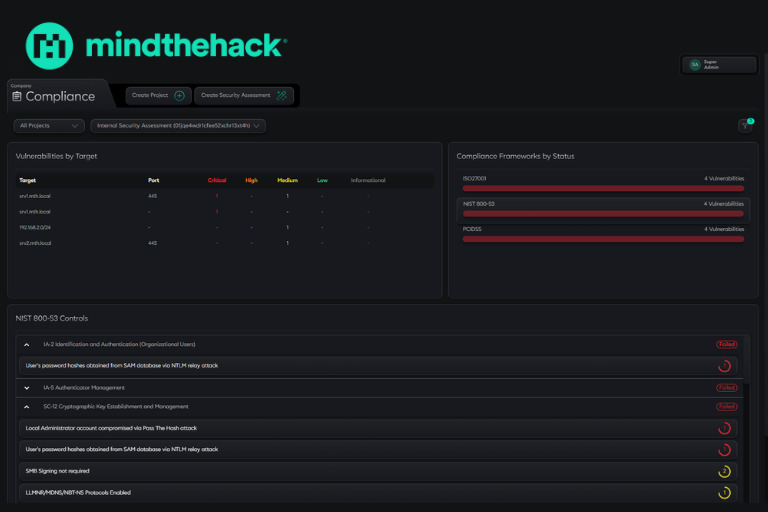768x512 pixels.
Task: Click severity ring icon for LLMNR/MDNS/NBT-NS Protocols Enabled
Action: [725, 493]
